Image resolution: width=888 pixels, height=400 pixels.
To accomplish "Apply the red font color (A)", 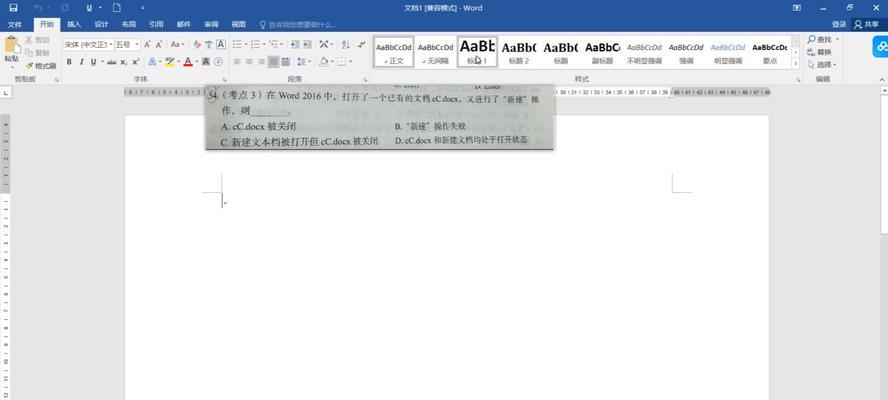I will (x=188, y=62).
